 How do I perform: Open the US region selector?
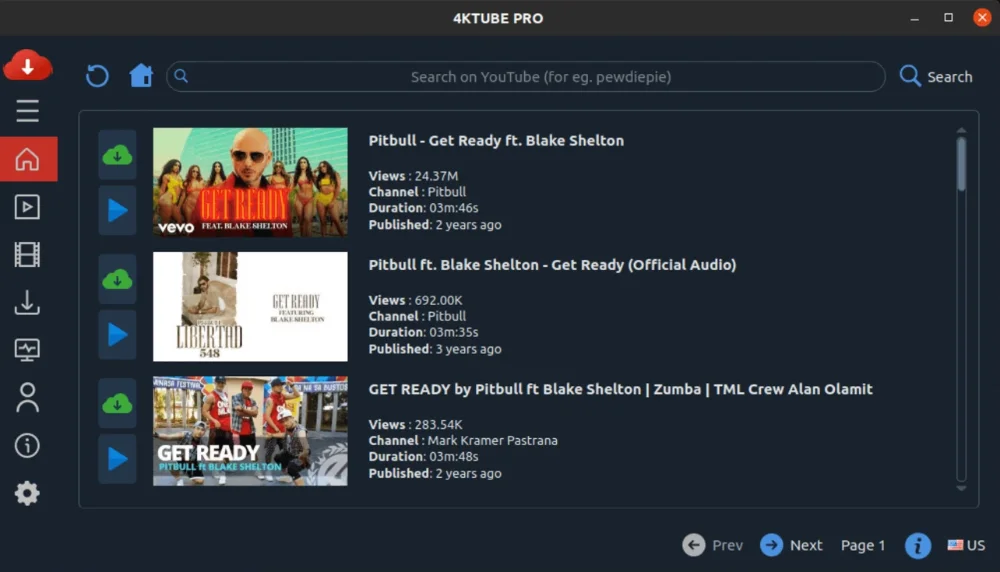(966, 545)
